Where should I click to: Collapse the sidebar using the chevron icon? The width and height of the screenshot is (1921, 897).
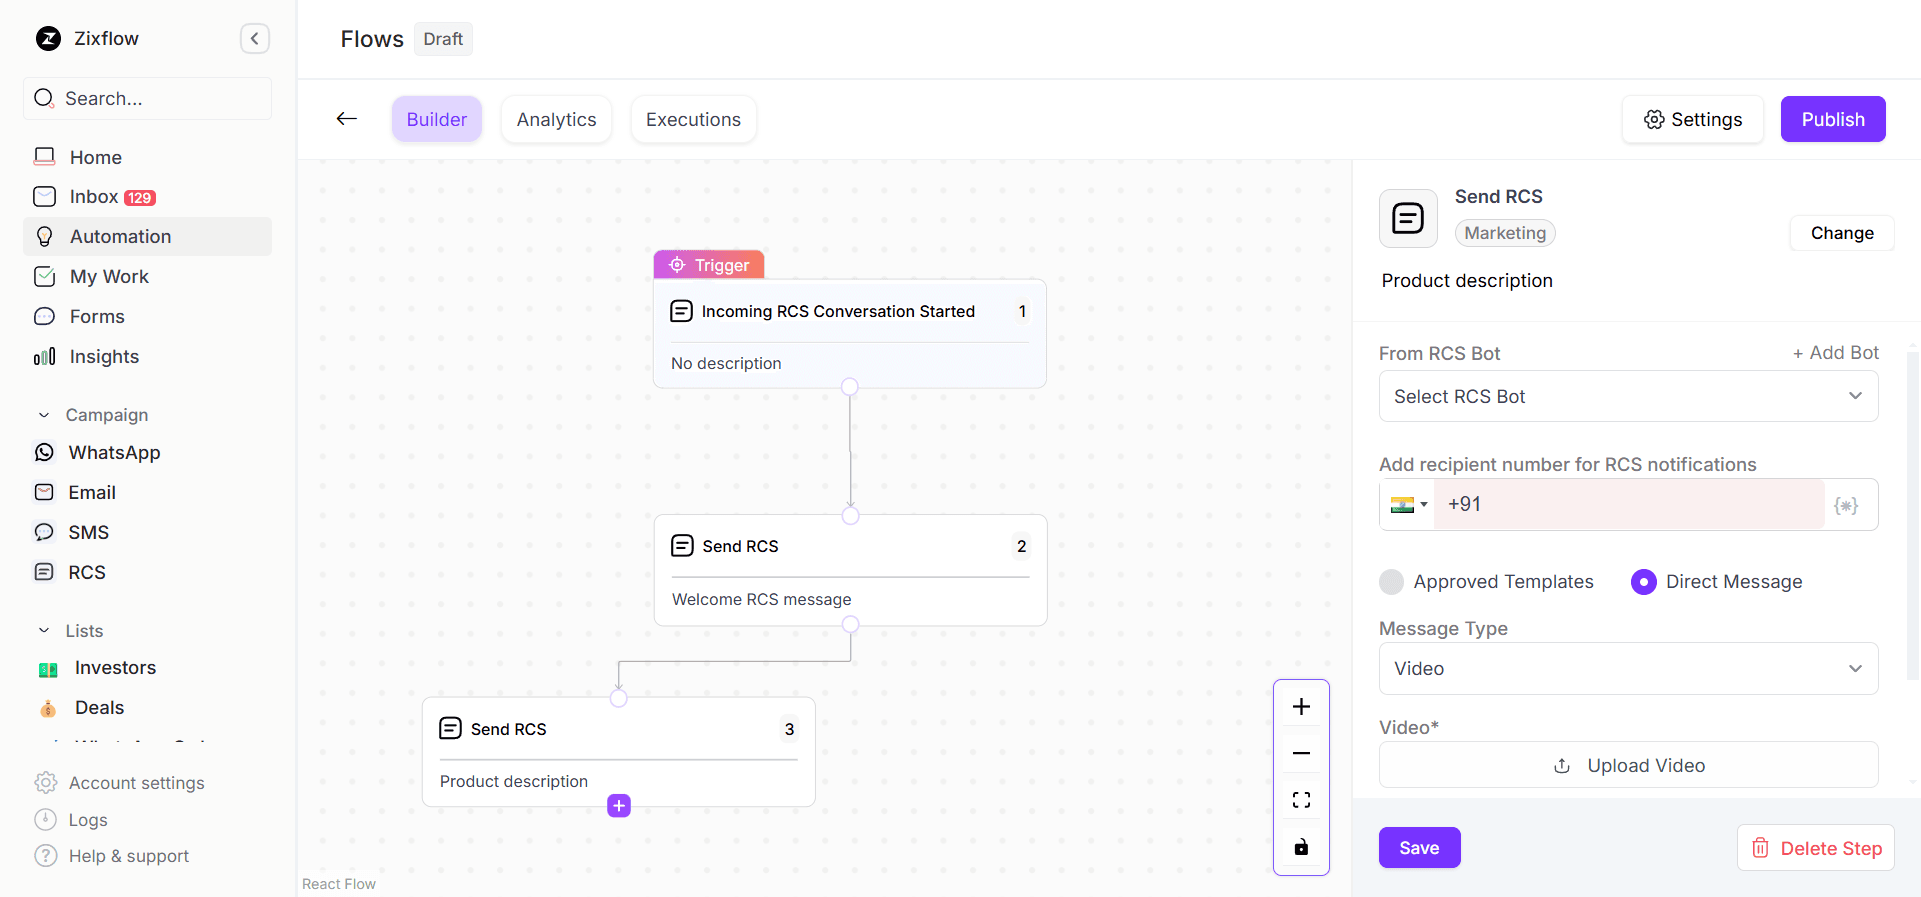coord(255,39)
